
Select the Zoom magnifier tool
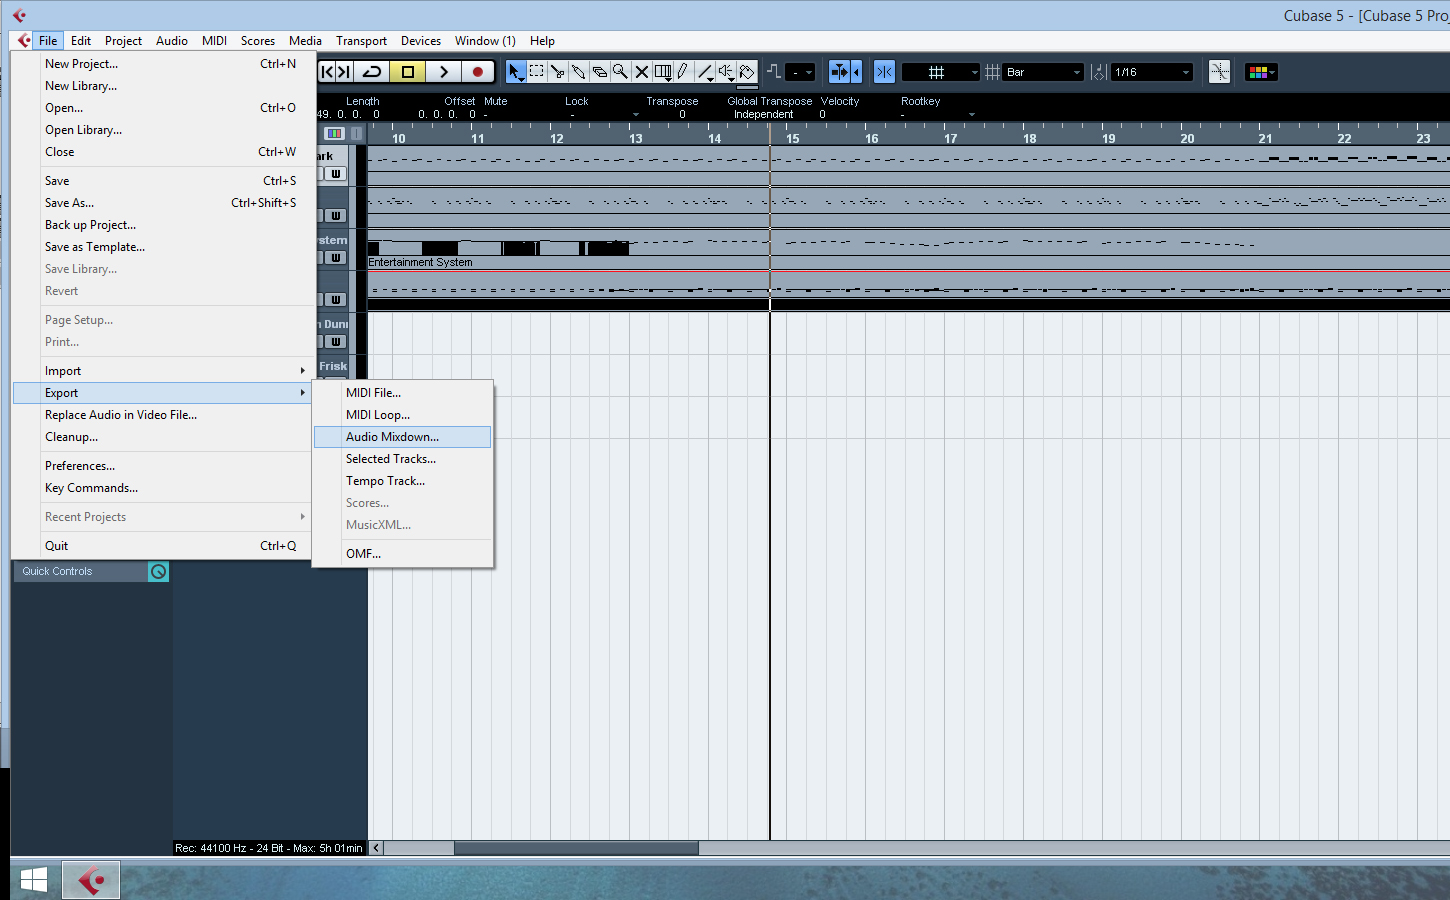[x=620, y=72]
